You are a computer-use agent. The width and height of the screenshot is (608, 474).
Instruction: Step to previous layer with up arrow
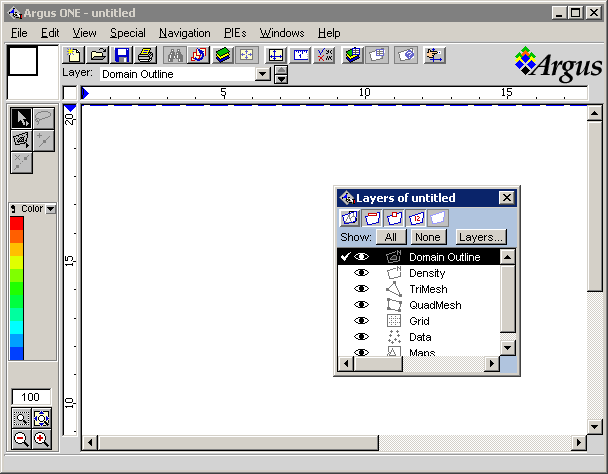[281, 70]
